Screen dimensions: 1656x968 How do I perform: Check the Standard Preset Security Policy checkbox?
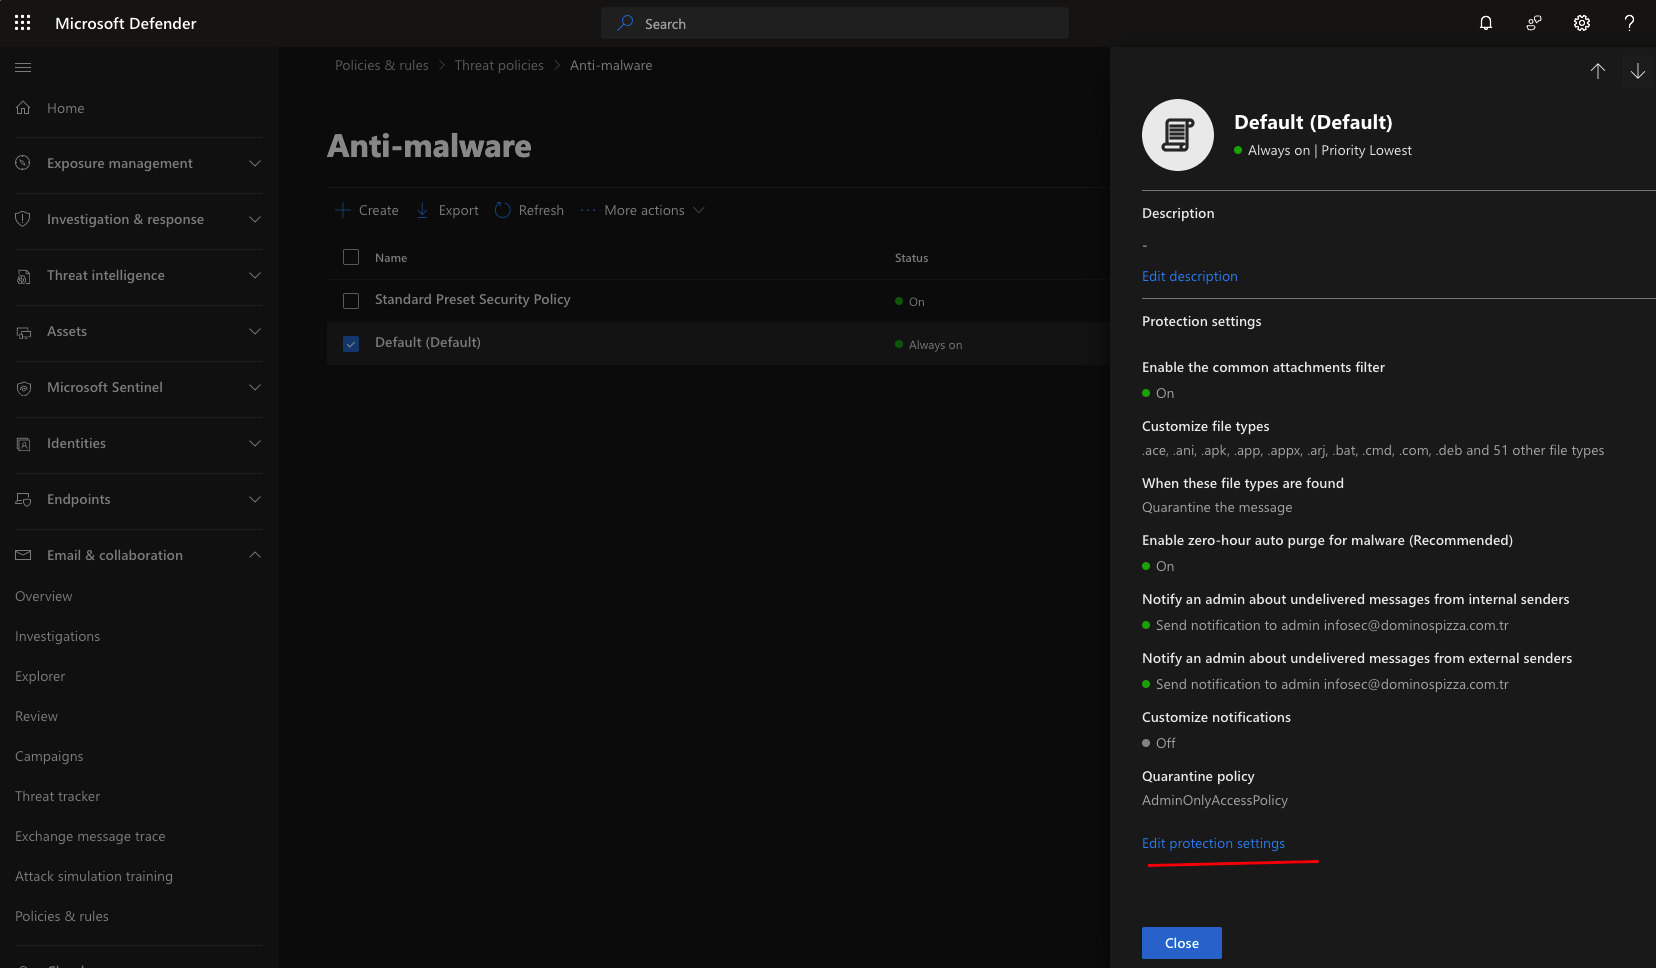coord(351,301)
